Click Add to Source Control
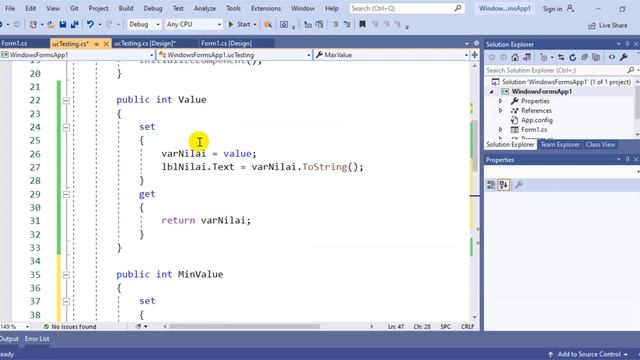 589,354
